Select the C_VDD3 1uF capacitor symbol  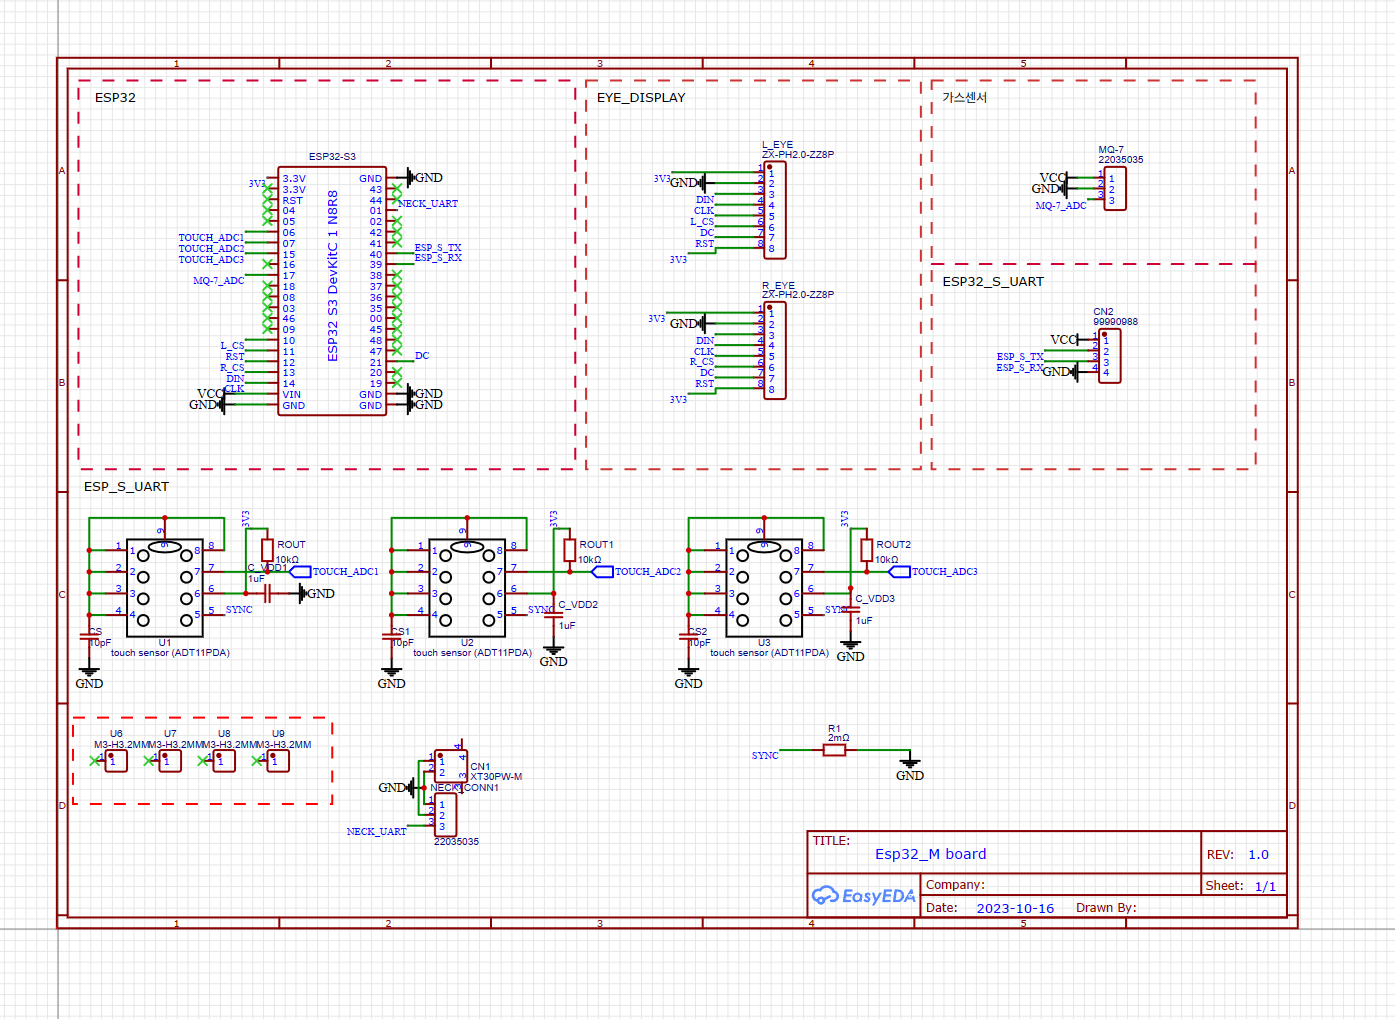click(851, 610)
